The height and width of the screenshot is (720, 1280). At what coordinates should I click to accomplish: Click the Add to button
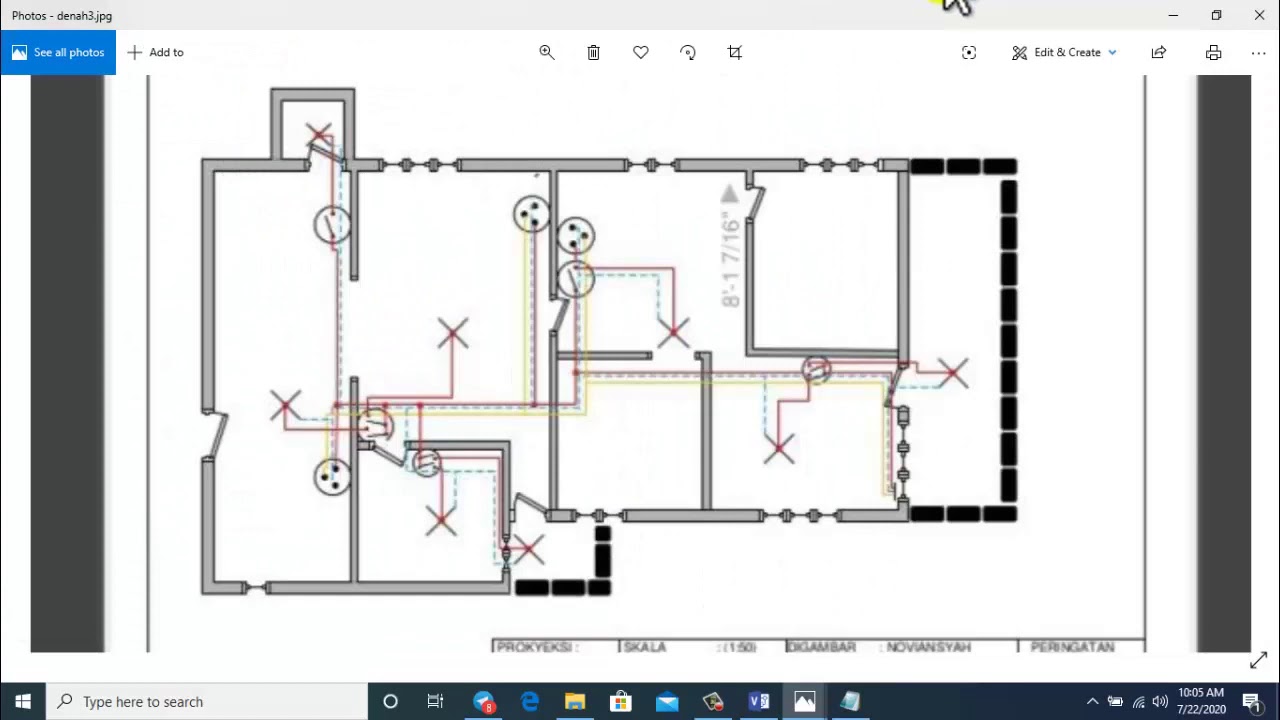coord(155,52)
